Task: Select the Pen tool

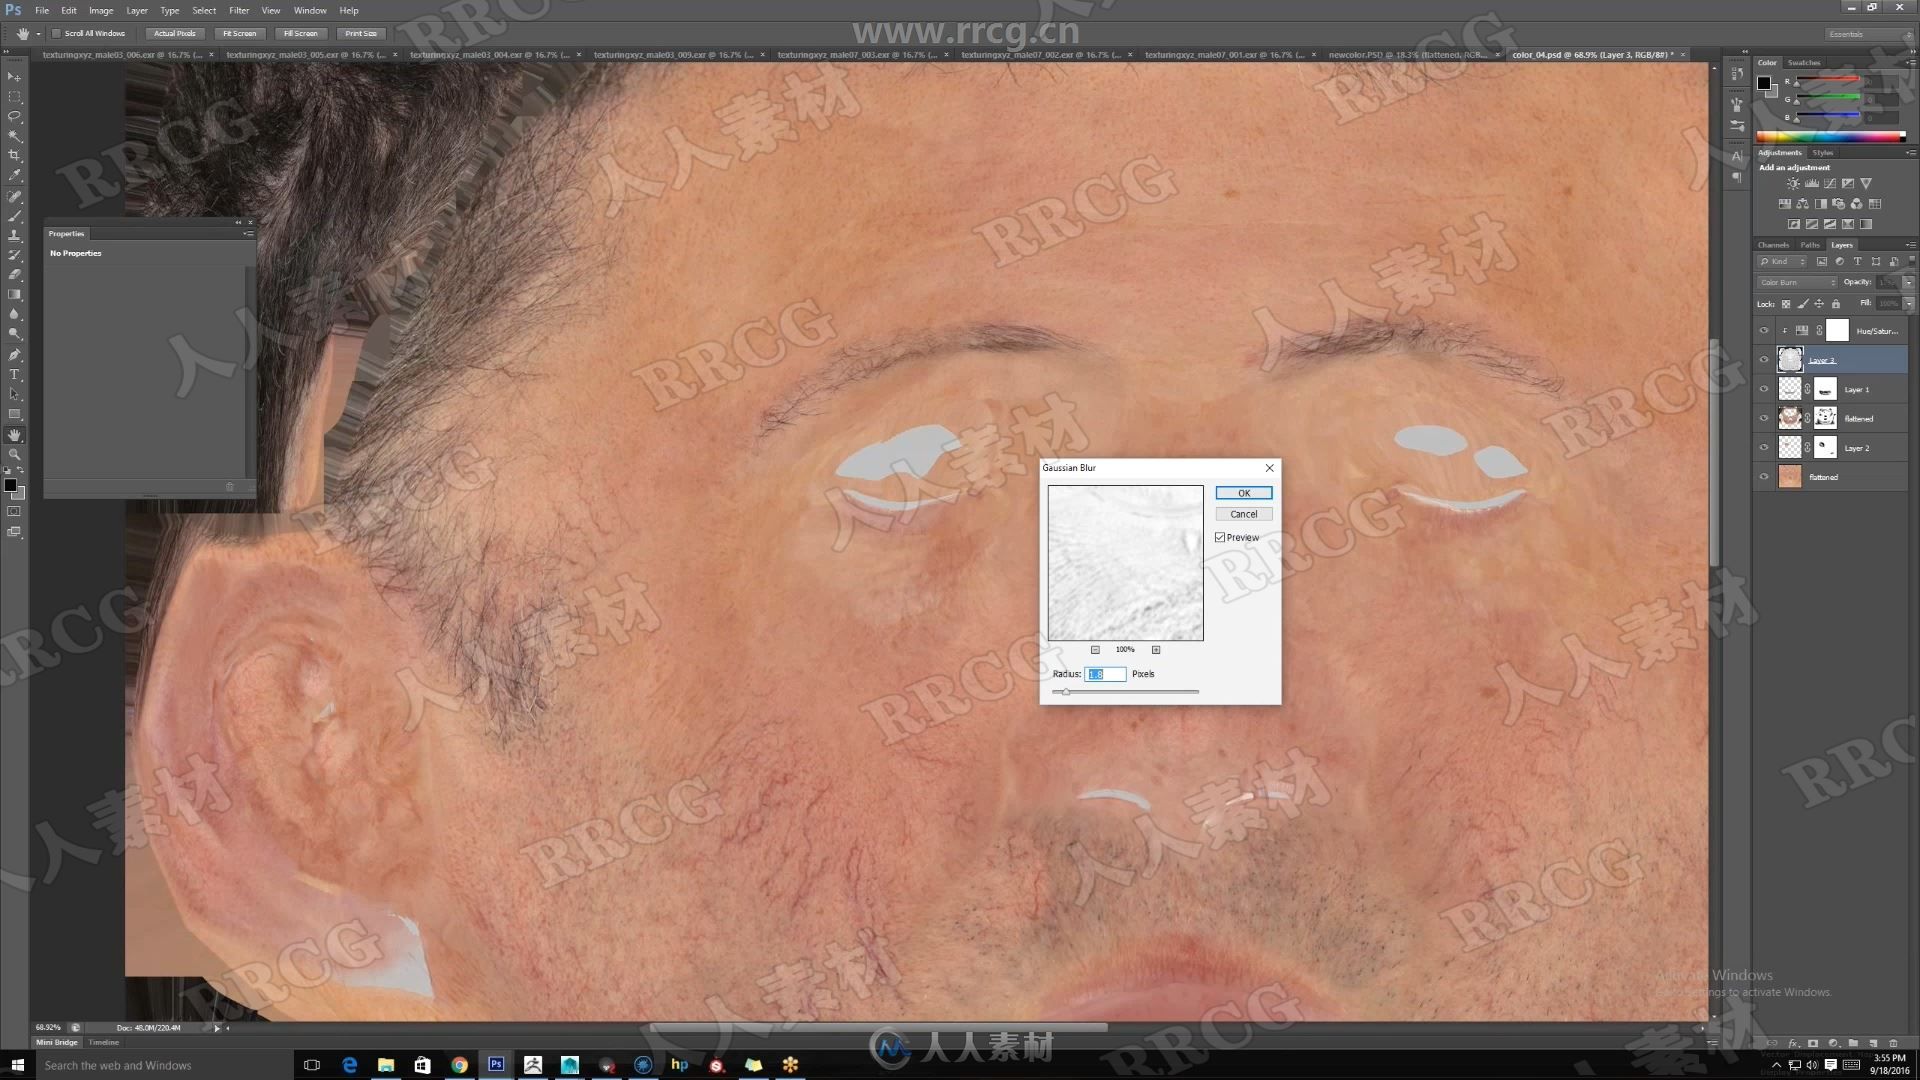Action: coord(14,355)
